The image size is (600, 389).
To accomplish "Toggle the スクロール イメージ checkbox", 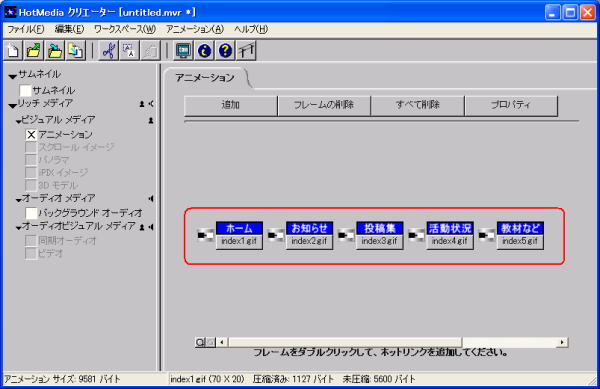I will pyautogui.click(x=31, y=147).
